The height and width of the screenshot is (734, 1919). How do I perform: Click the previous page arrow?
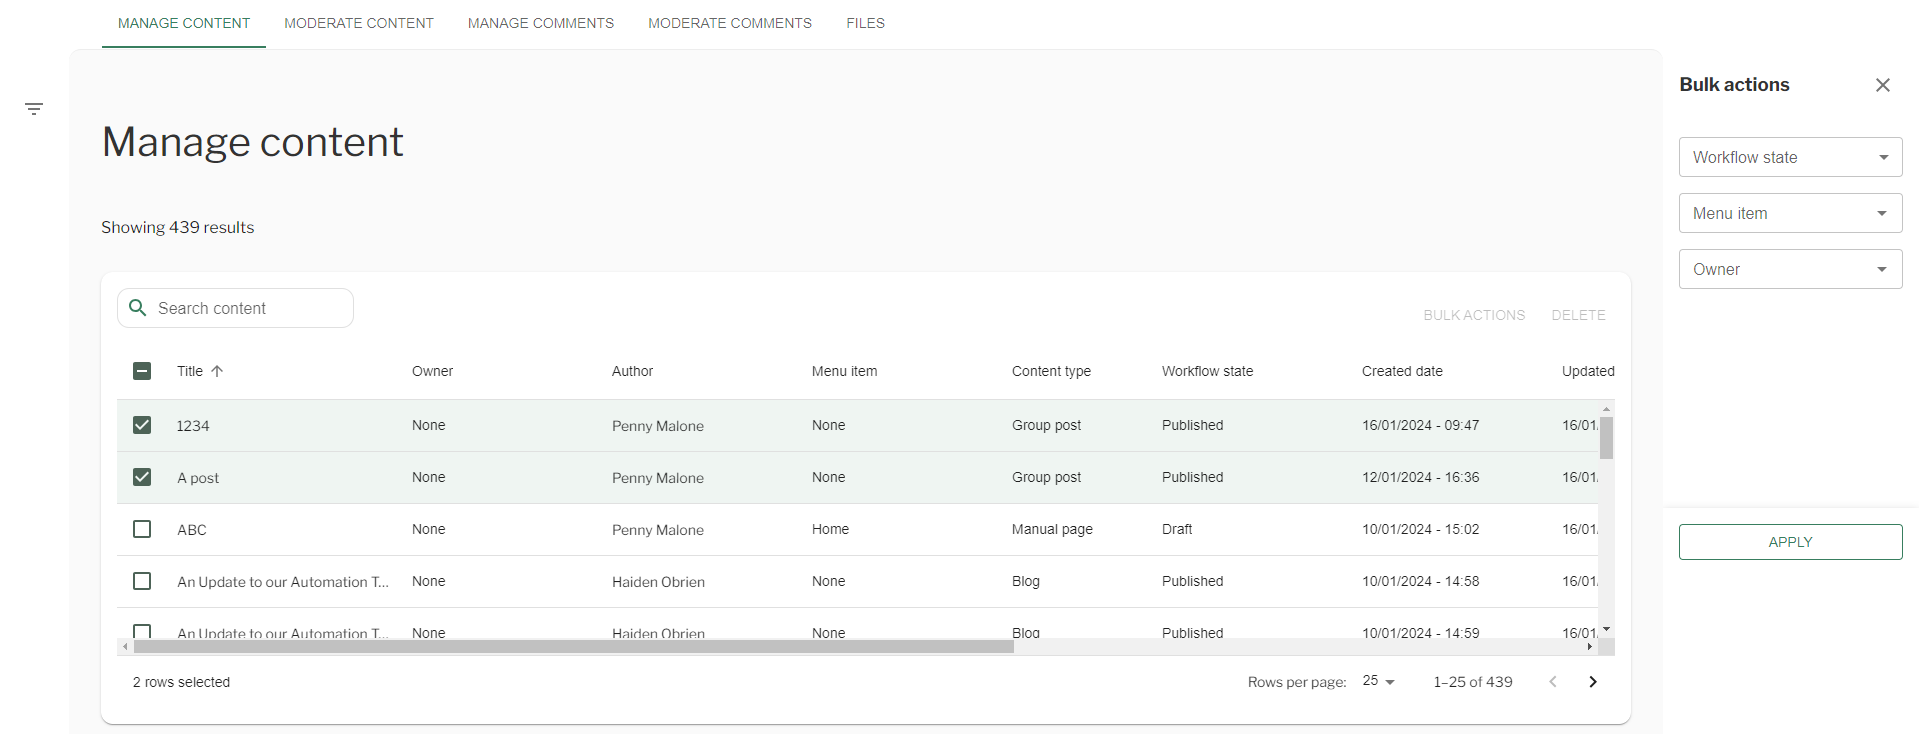tap(1552, 682)
